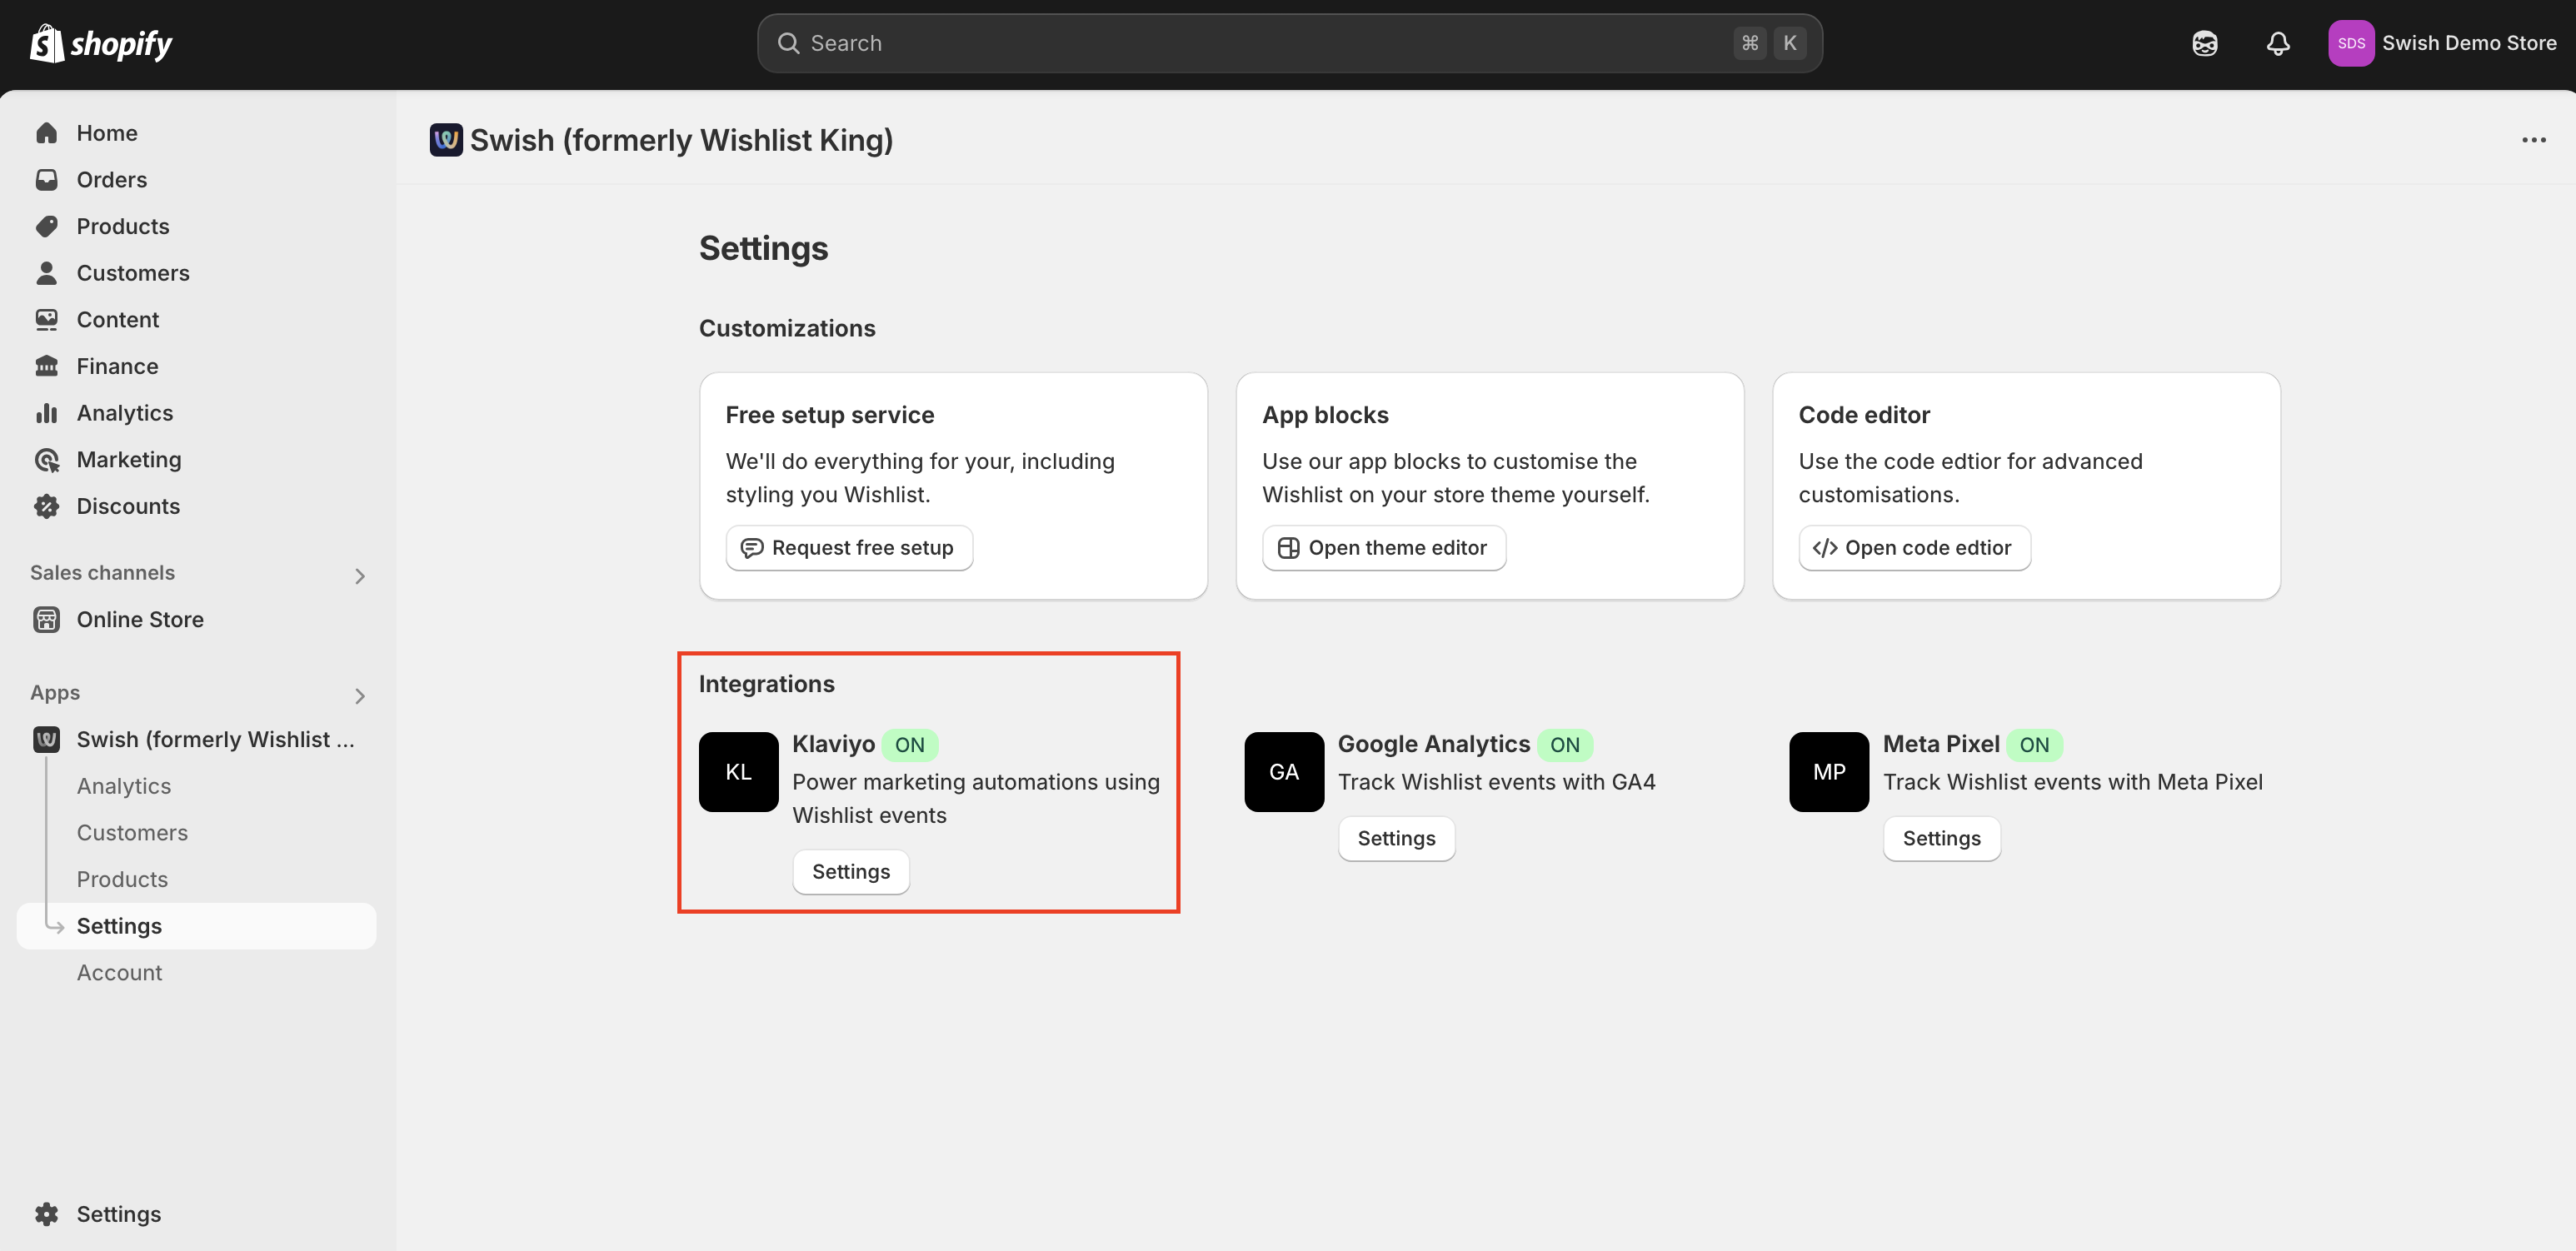Click the Google Analytics ON badge
Viewport: 2576px width, 1251px height.
click(x=1564, y=744)
